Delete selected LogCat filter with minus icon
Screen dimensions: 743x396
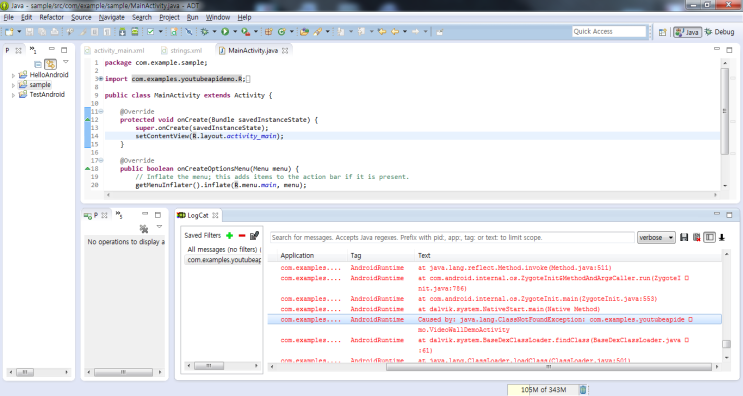242,235
